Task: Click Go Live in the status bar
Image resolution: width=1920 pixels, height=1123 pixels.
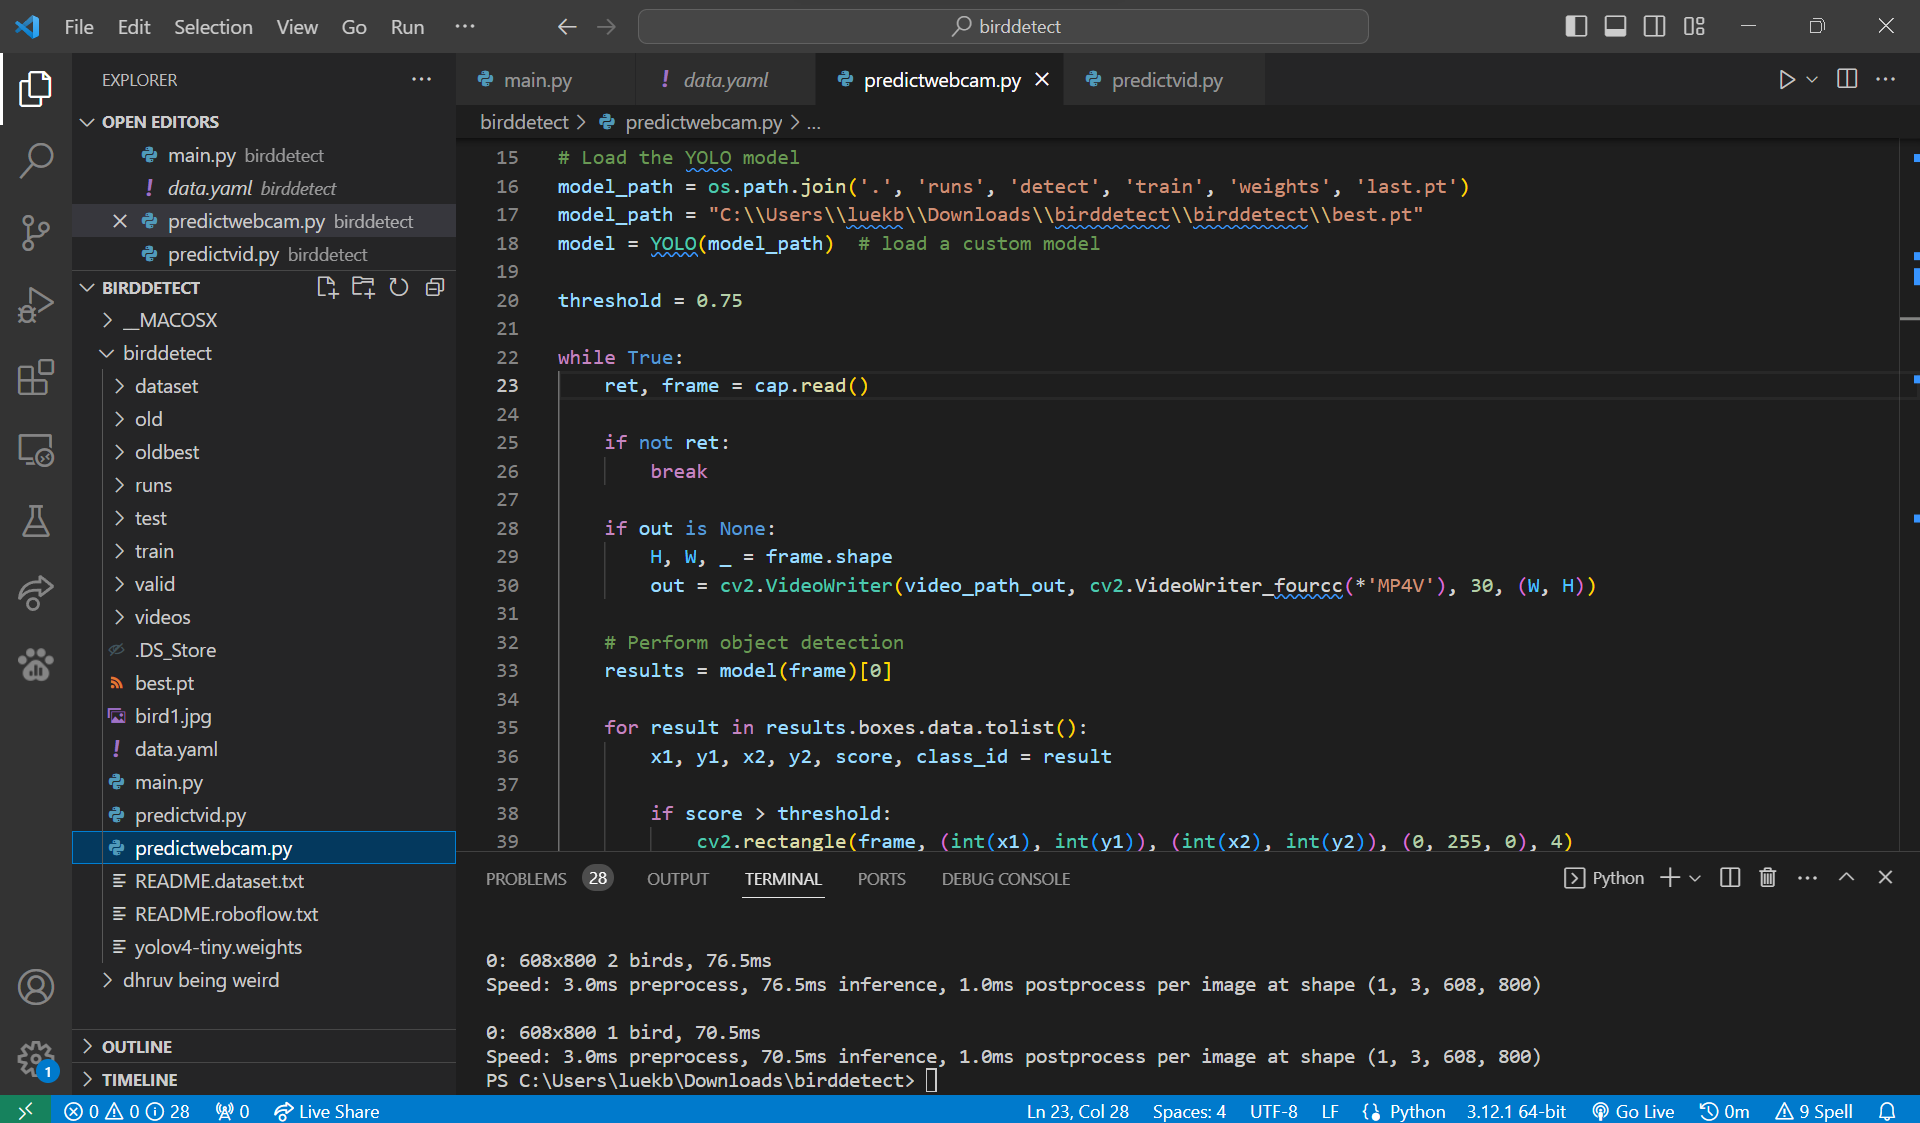Action: pyautogui.click(x=1633, y=1111)
